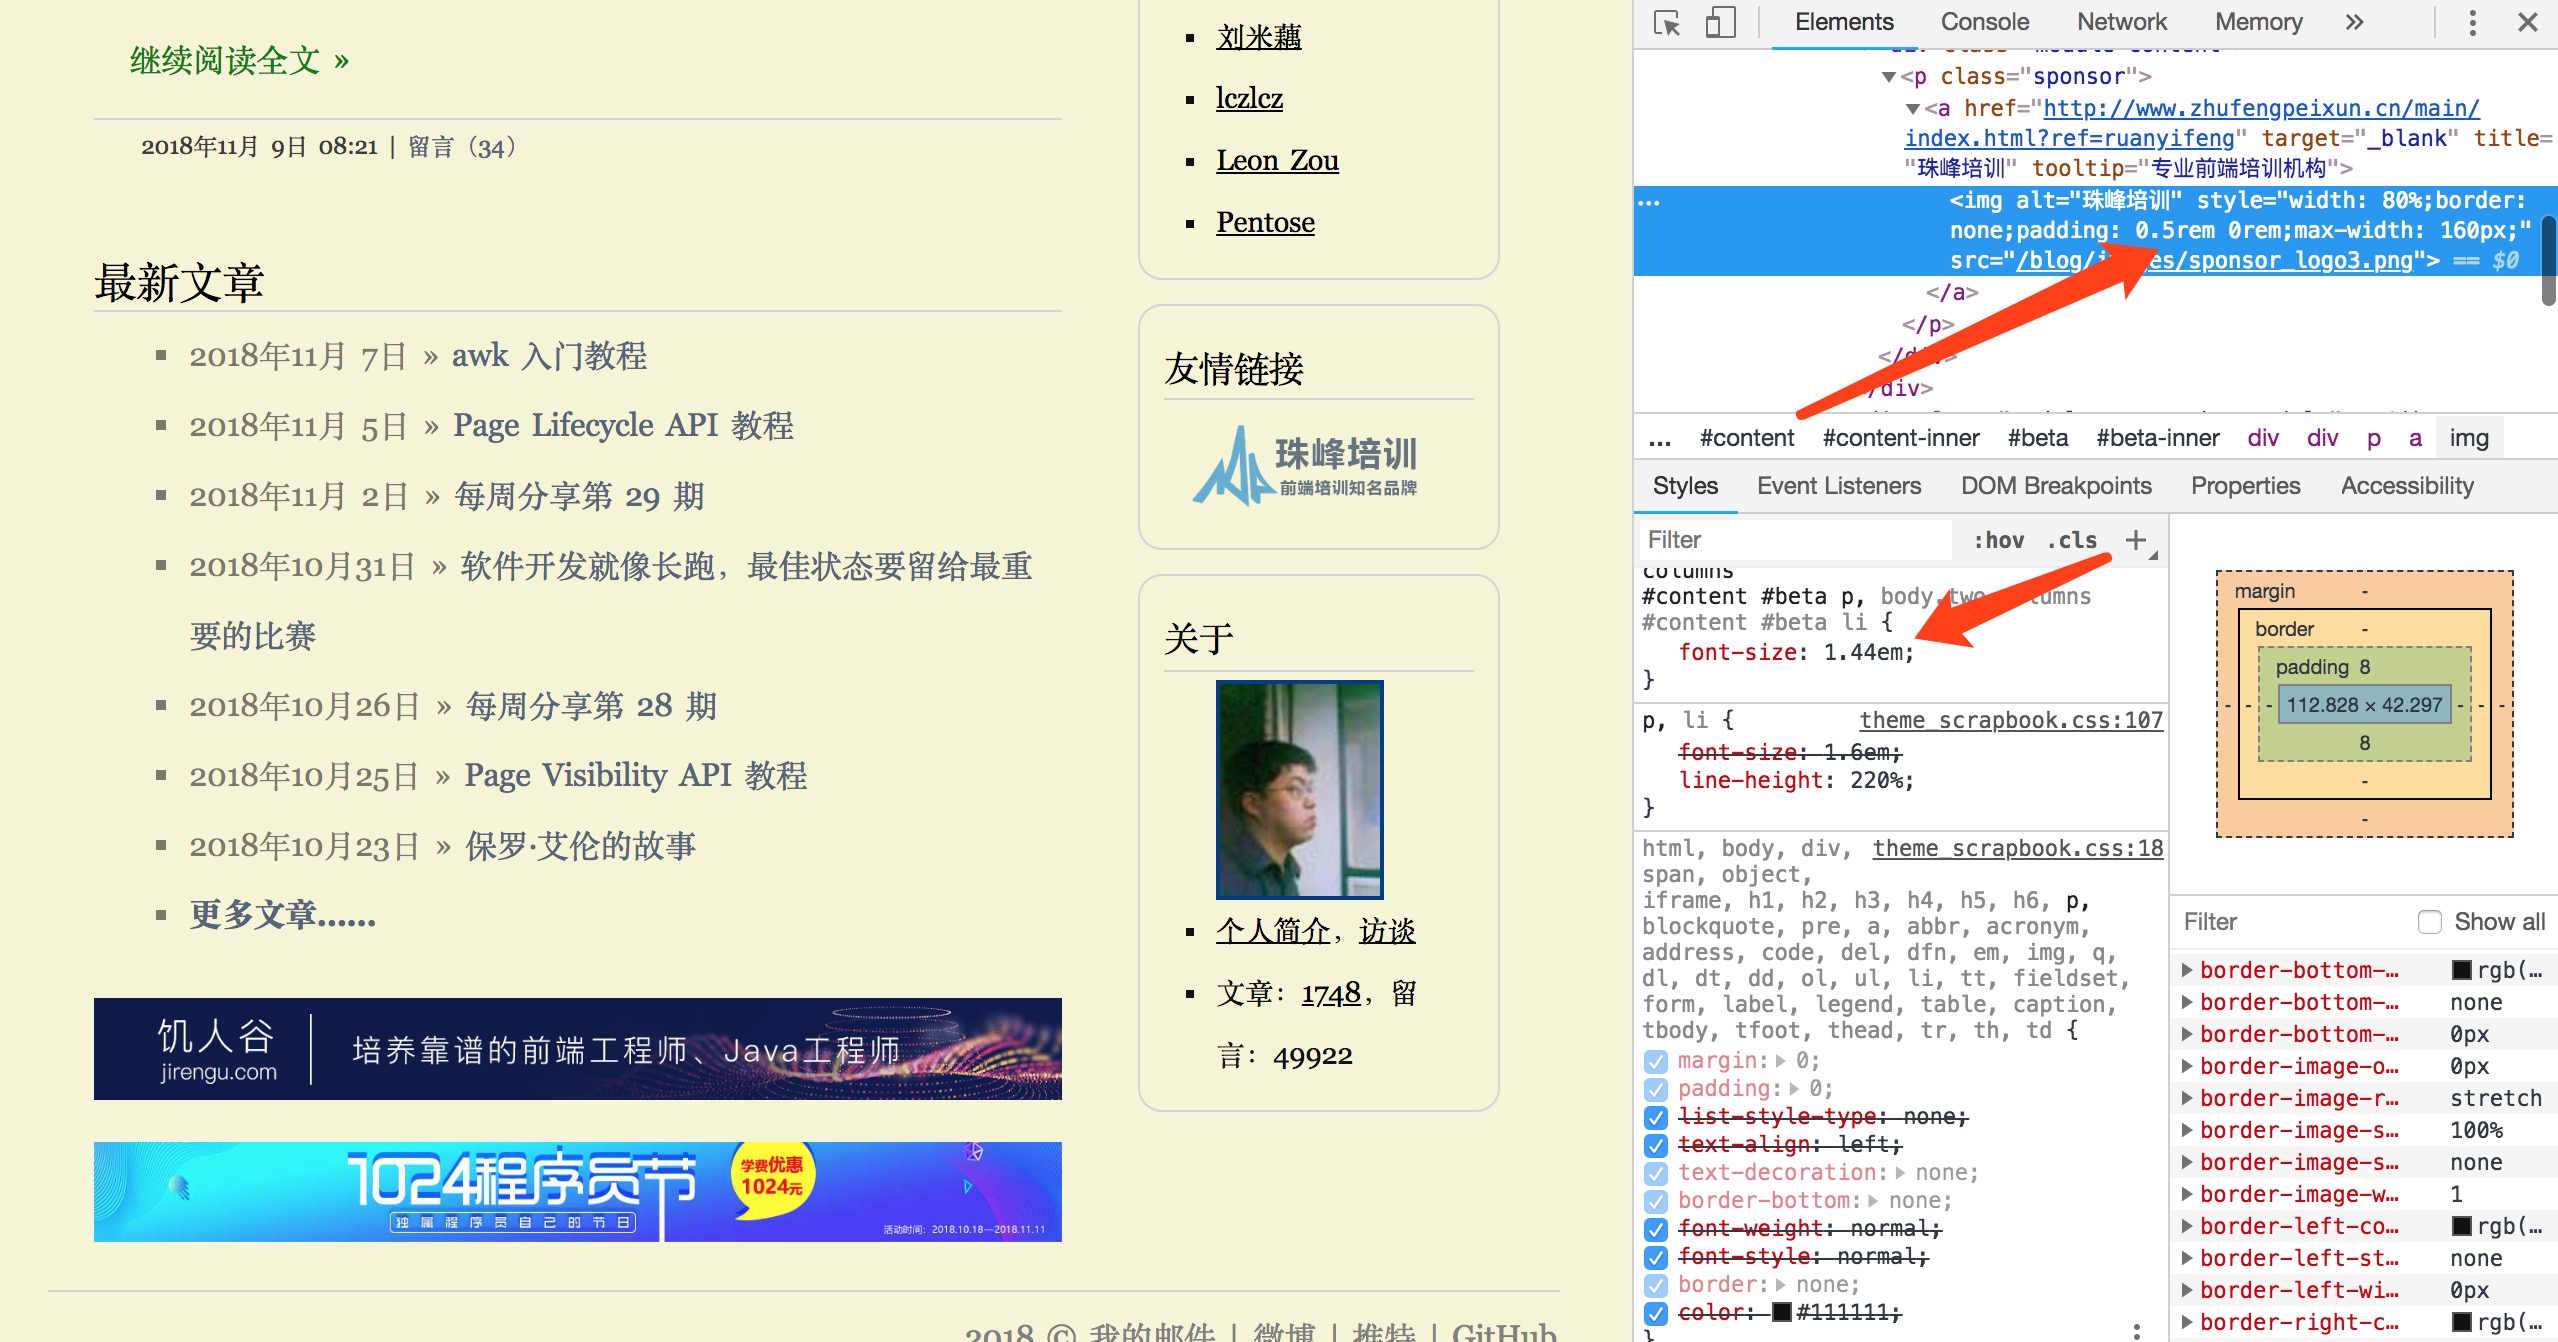Enable the Show all checkbox
The height and width of the screenshot is (1342, 2558).
(x=2430, y=922)
